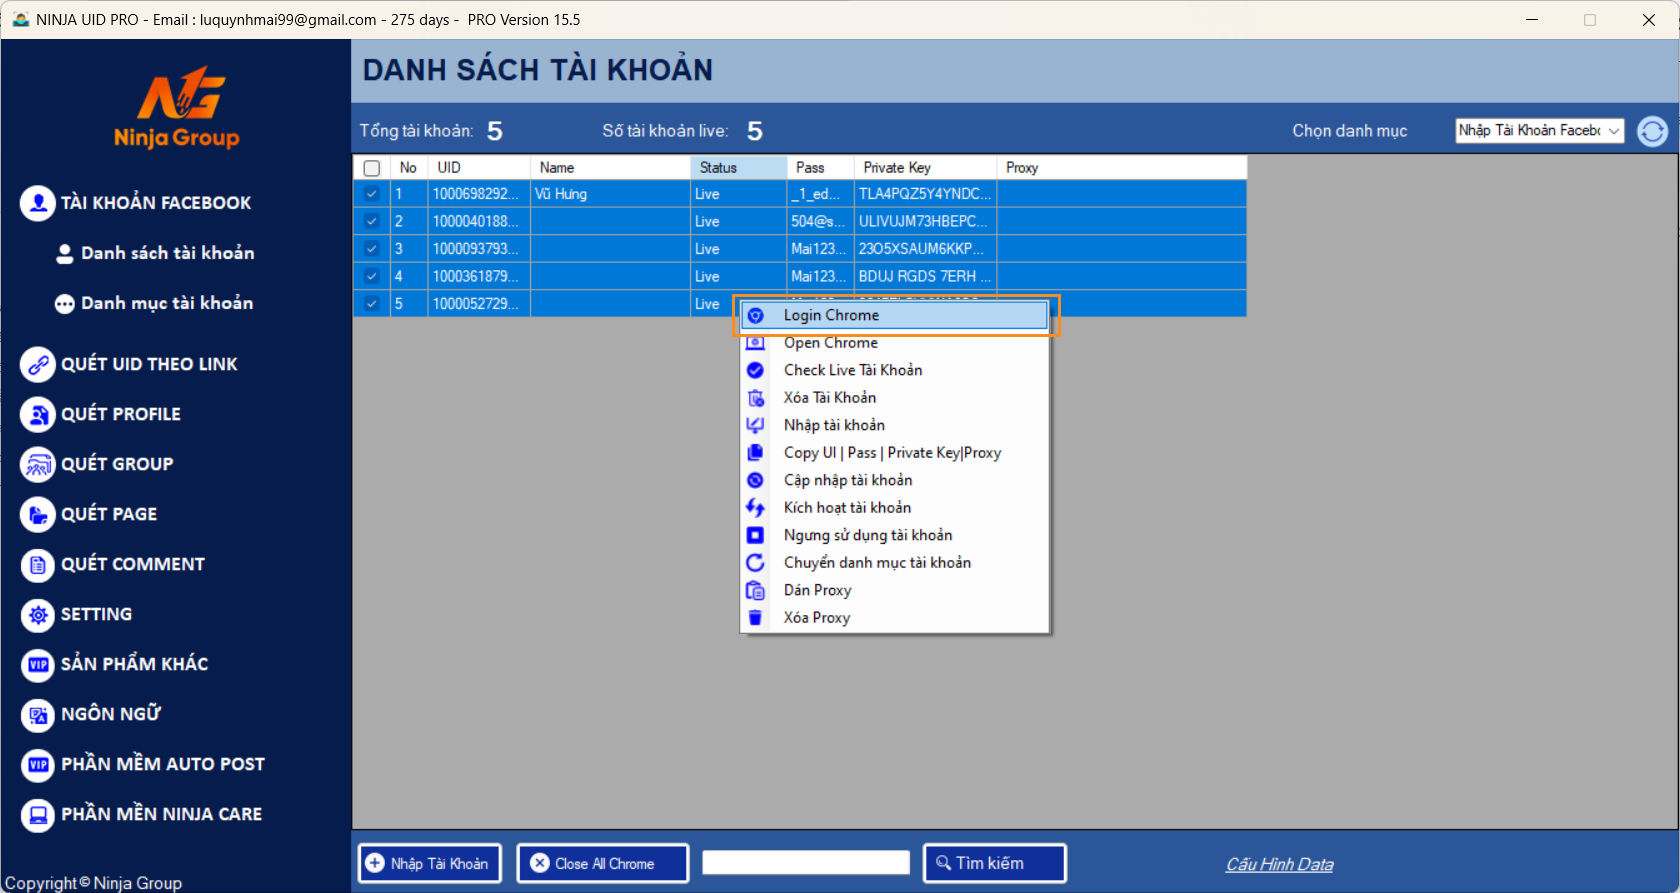Click the Open Chrome icon
This screenshot has width=1680, height=893.
pyautogui.click(x=756, y=343)
